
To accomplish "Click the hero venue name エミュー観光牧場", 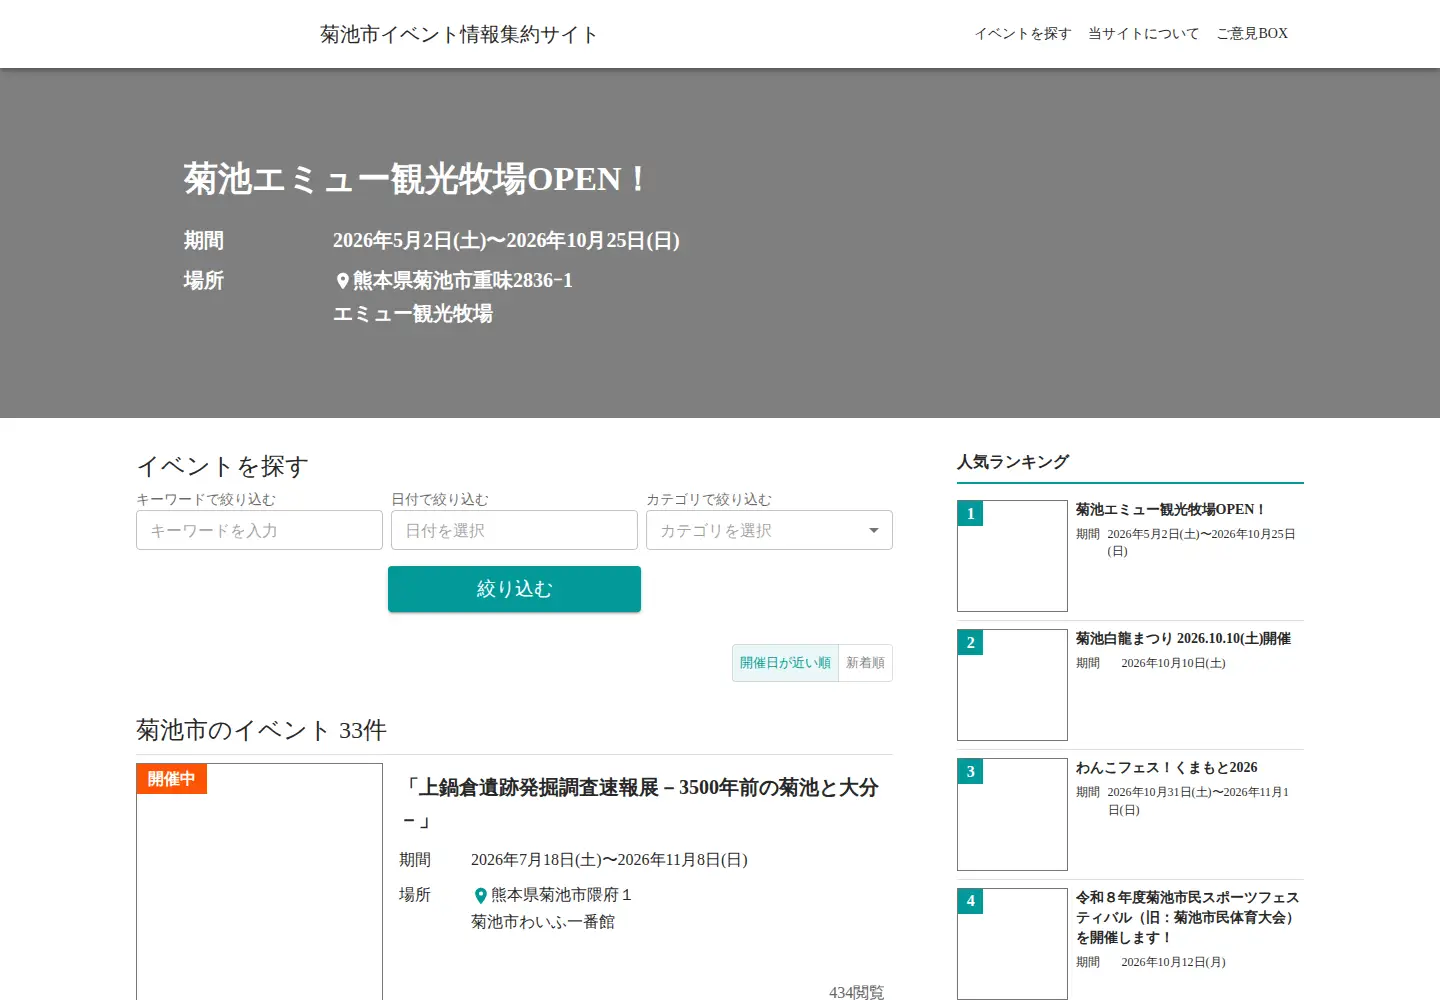I will point(413,314).
